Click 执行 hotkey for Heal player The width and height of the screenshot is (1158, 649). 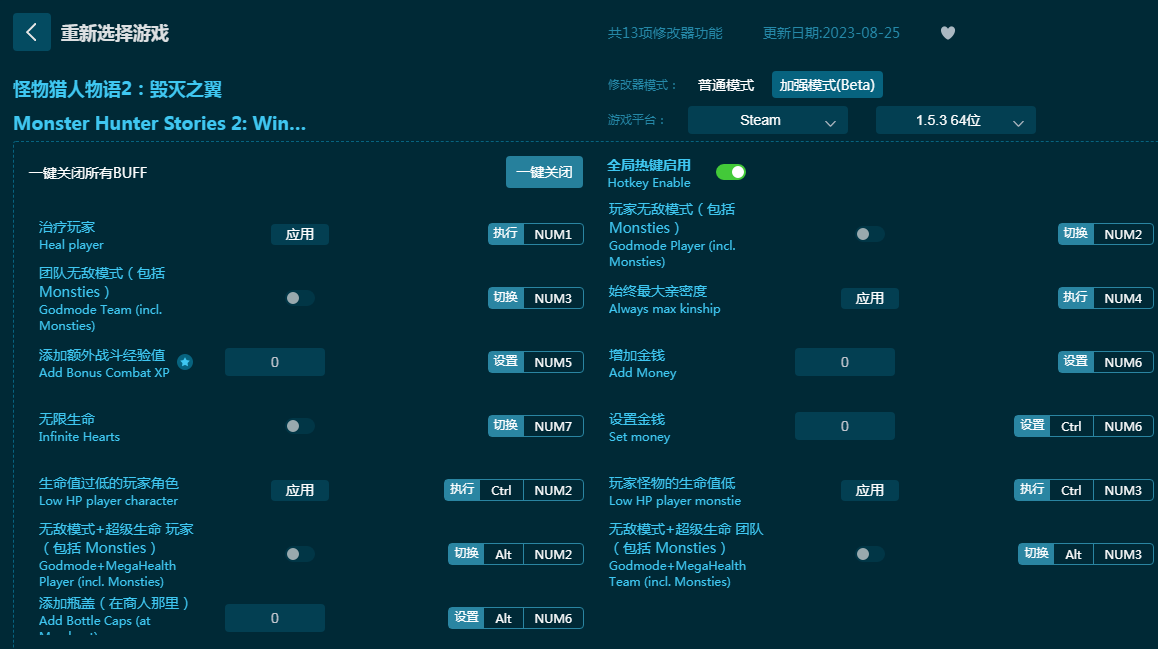[506, 234]
